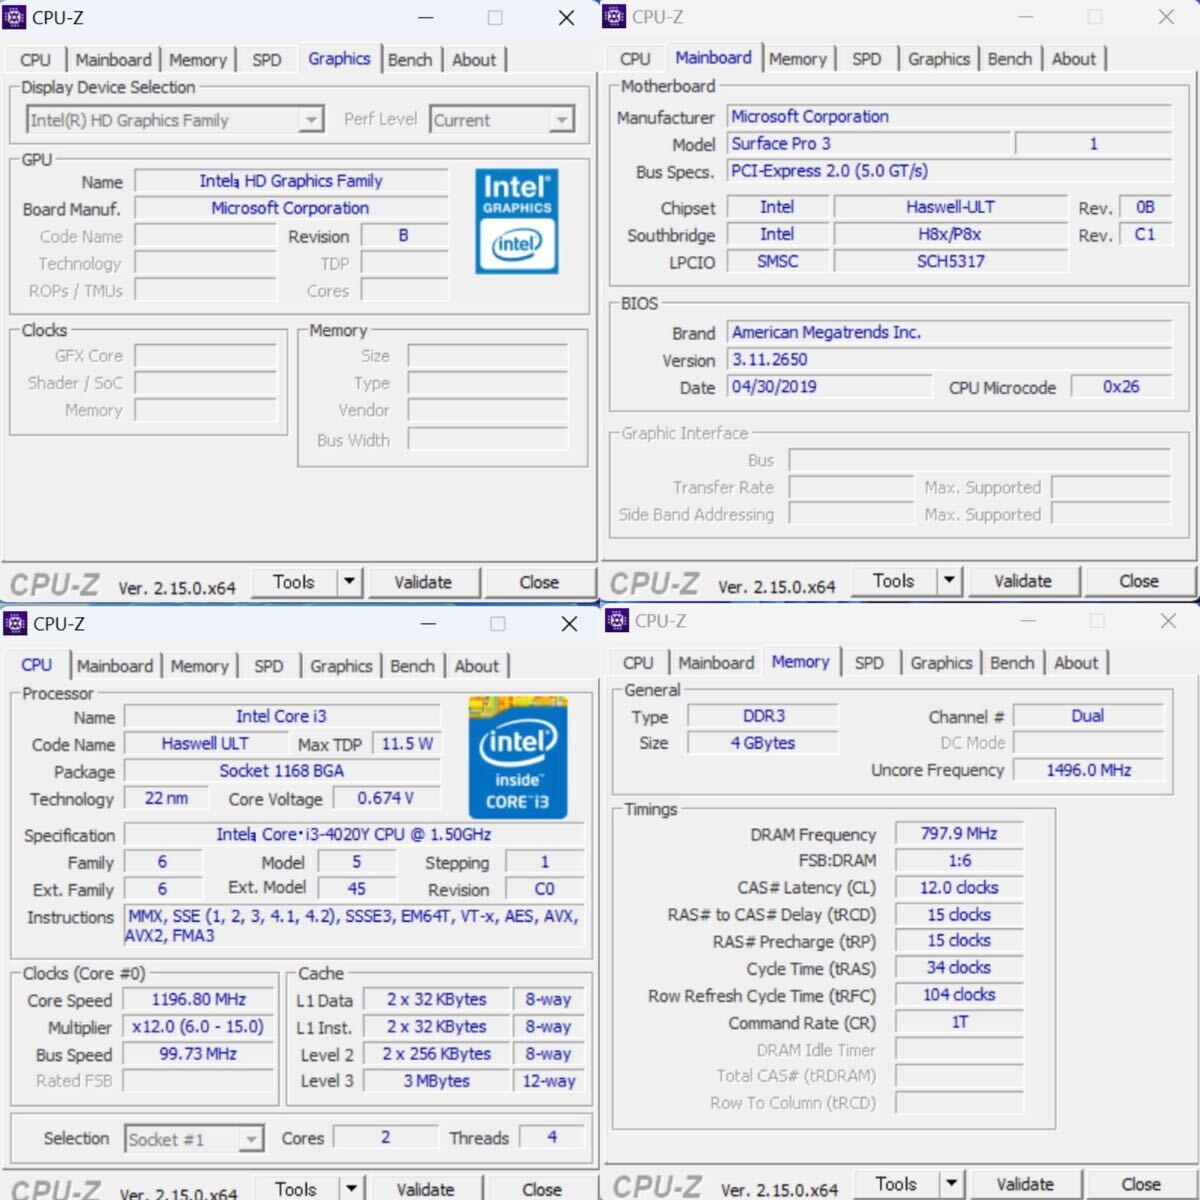Open the About tab in the CPU window

477,666
